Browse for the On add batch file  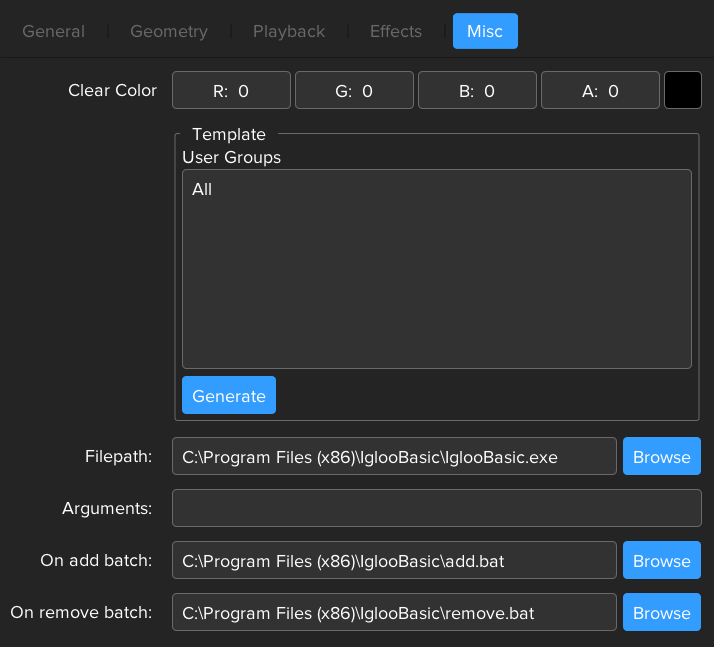(x=661, y=560)
